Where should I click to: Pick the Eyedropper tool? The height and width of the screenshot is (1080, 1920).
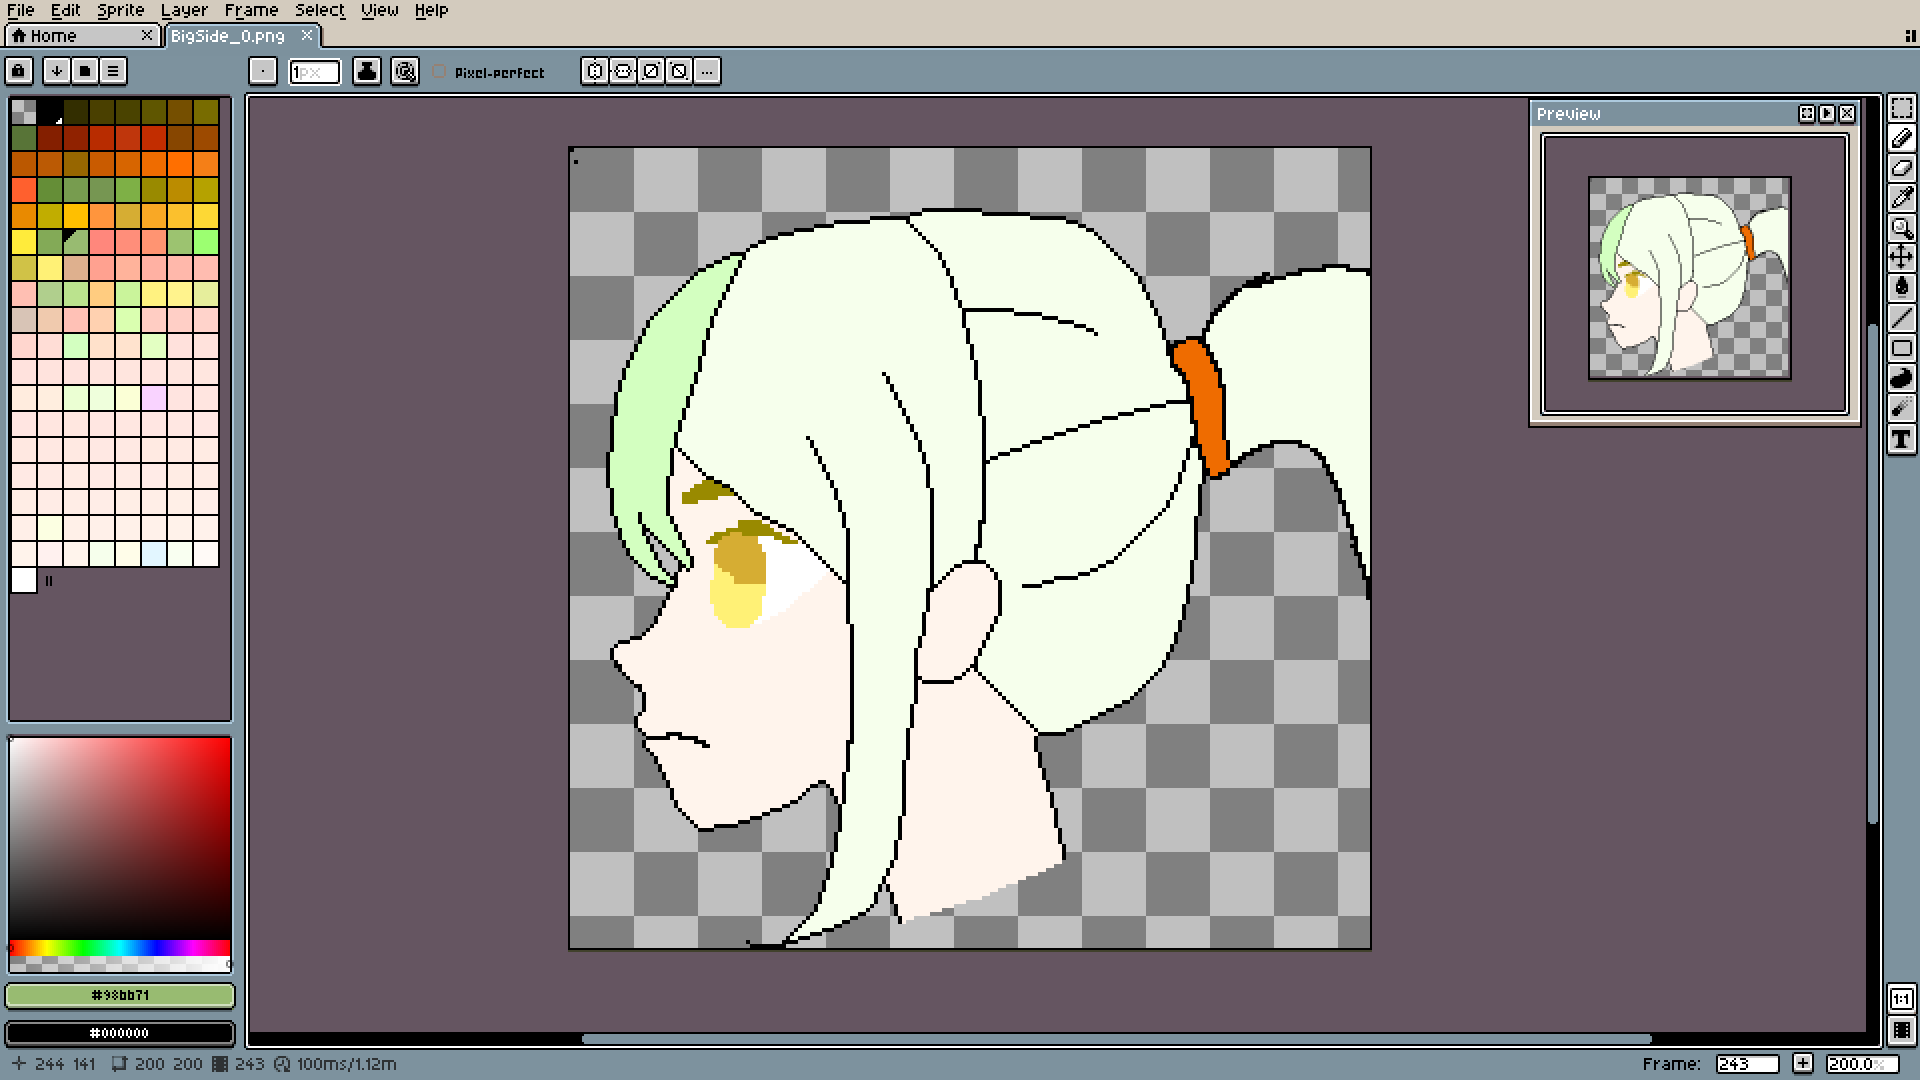pos(1901,198)
